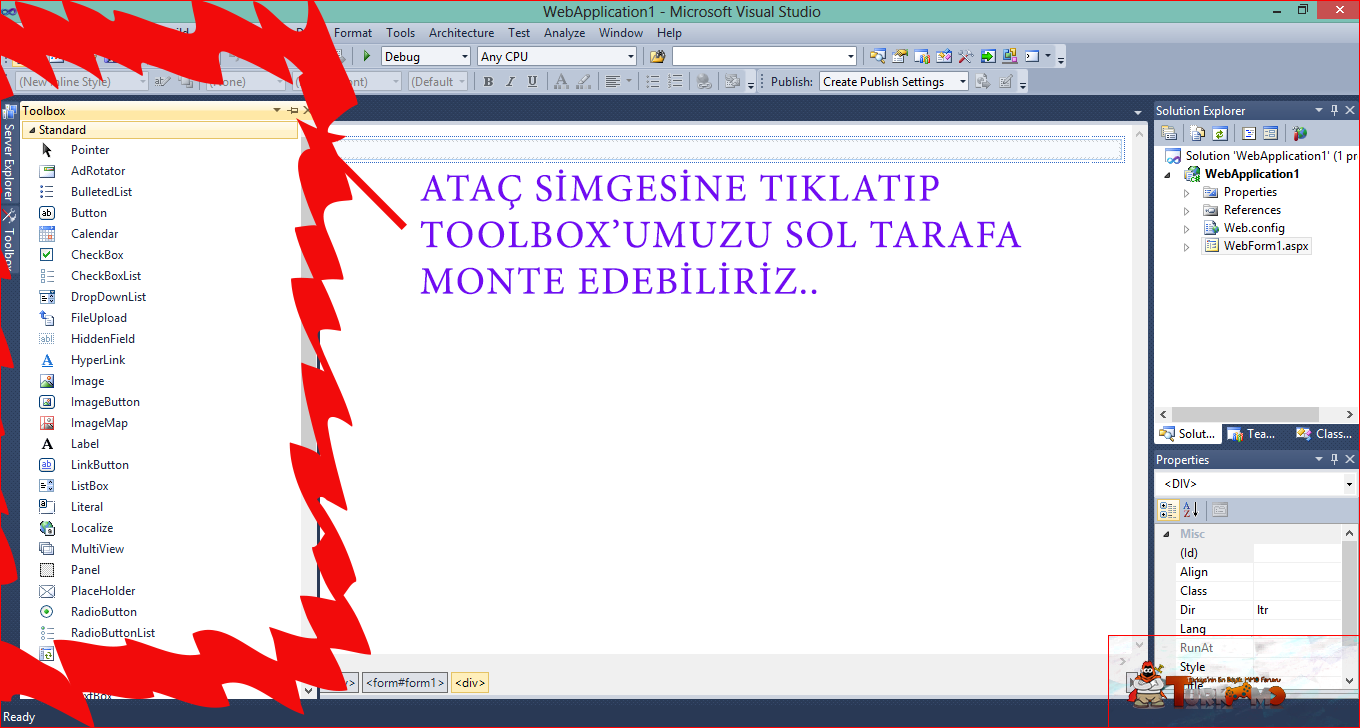Open the Architecture menu
The height and width of the screenshot is (728, 1360).
pyautogui.click(x=461, y=33)
